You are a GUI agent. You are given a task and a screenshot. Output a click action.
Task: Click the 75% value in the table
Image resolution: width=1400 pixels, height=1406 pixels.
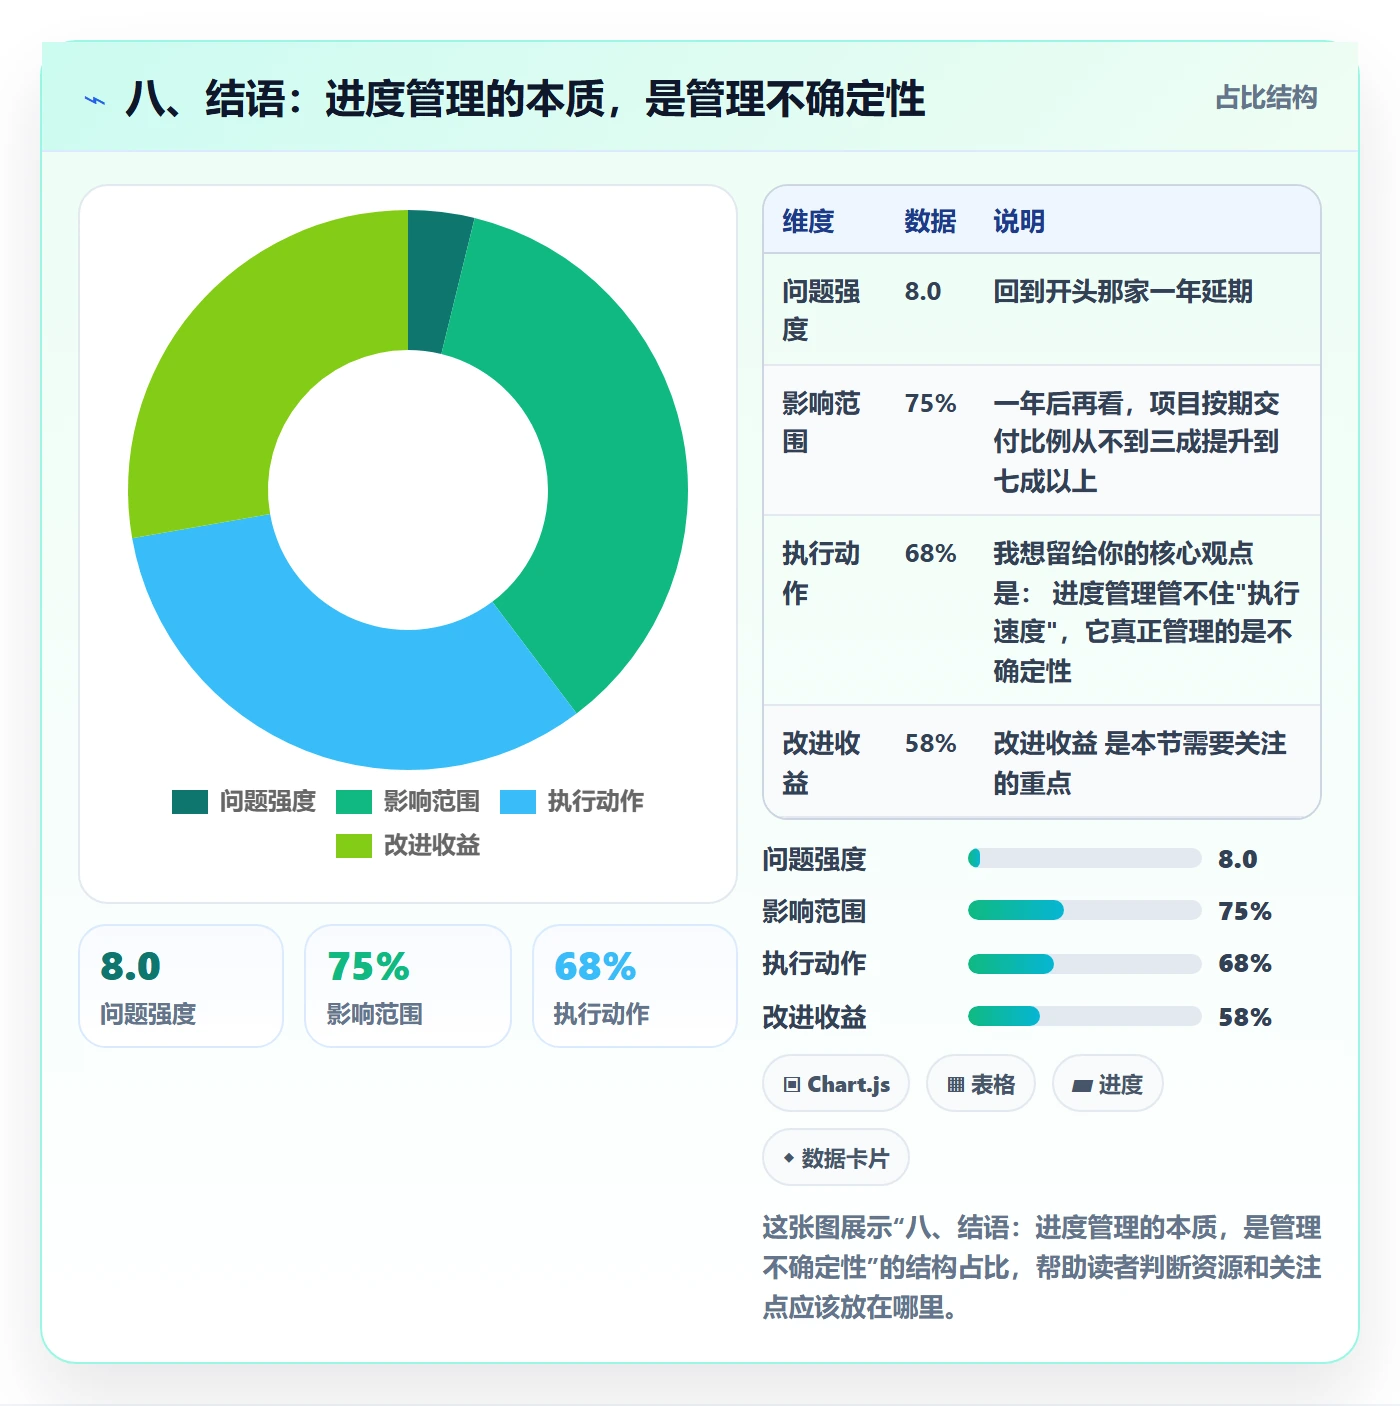point(931,403)
